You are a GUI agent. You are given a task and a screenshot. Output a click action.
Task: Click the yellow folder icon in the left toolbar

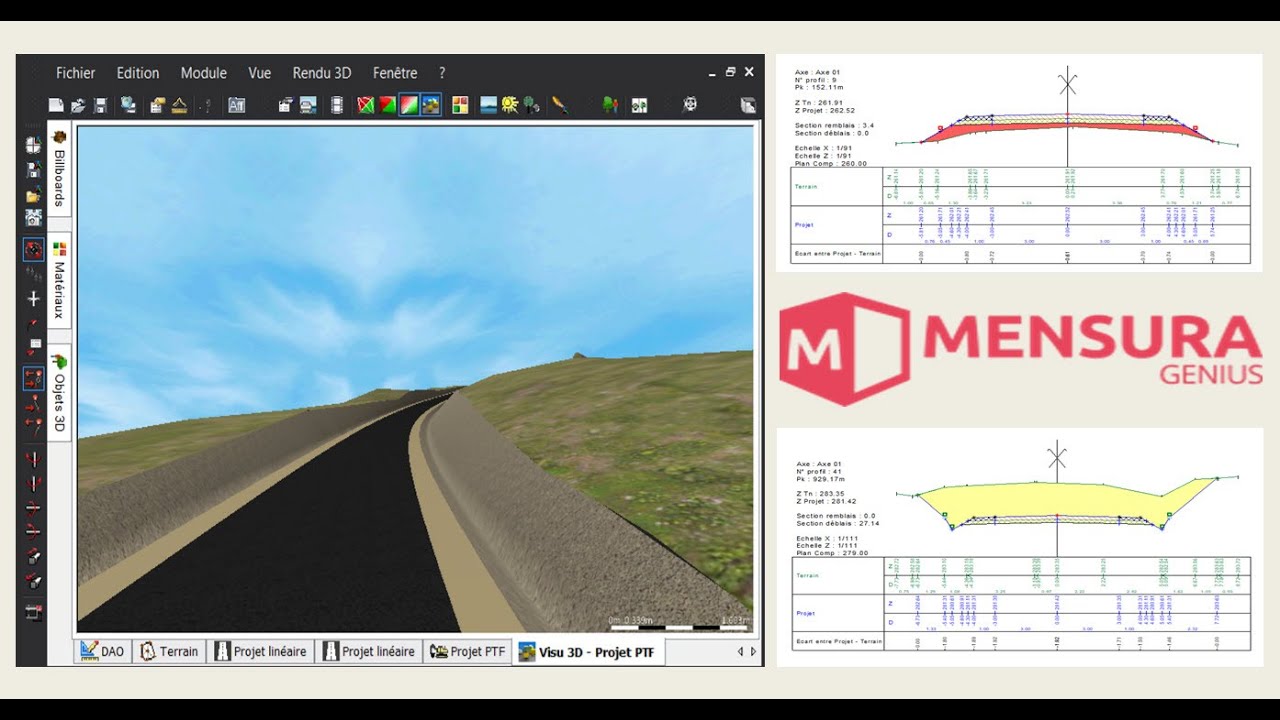33,194
